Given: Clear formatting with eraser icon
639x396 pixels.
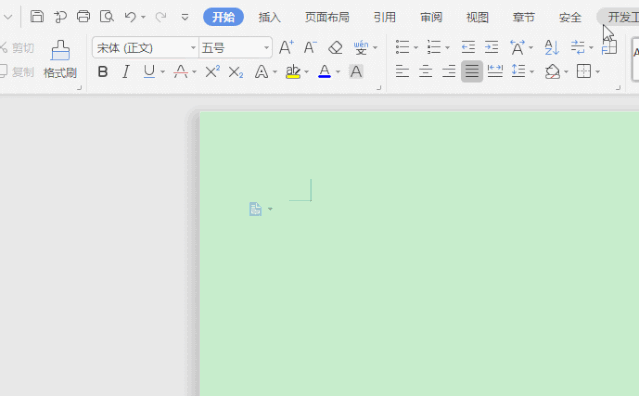Looking at the screenshot, I should pyautogui.click(x=335, y=48).
